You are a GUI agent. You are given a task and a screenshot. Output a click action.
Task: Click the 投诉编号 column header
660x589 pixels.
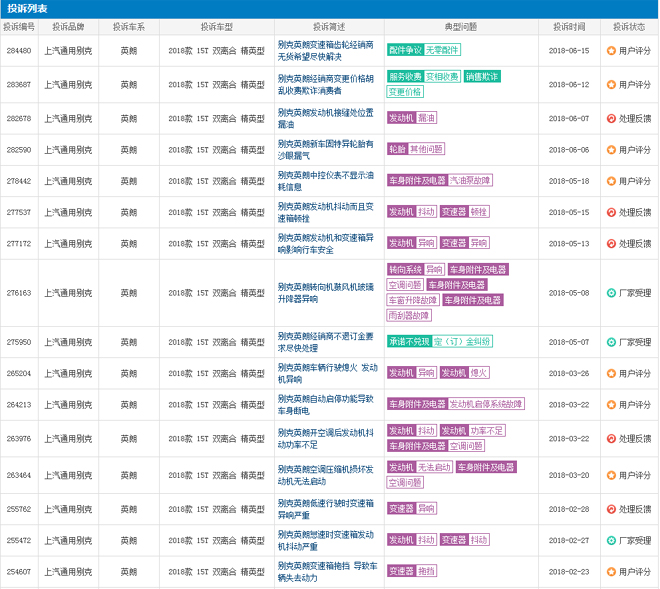click(x=19, y=27)
